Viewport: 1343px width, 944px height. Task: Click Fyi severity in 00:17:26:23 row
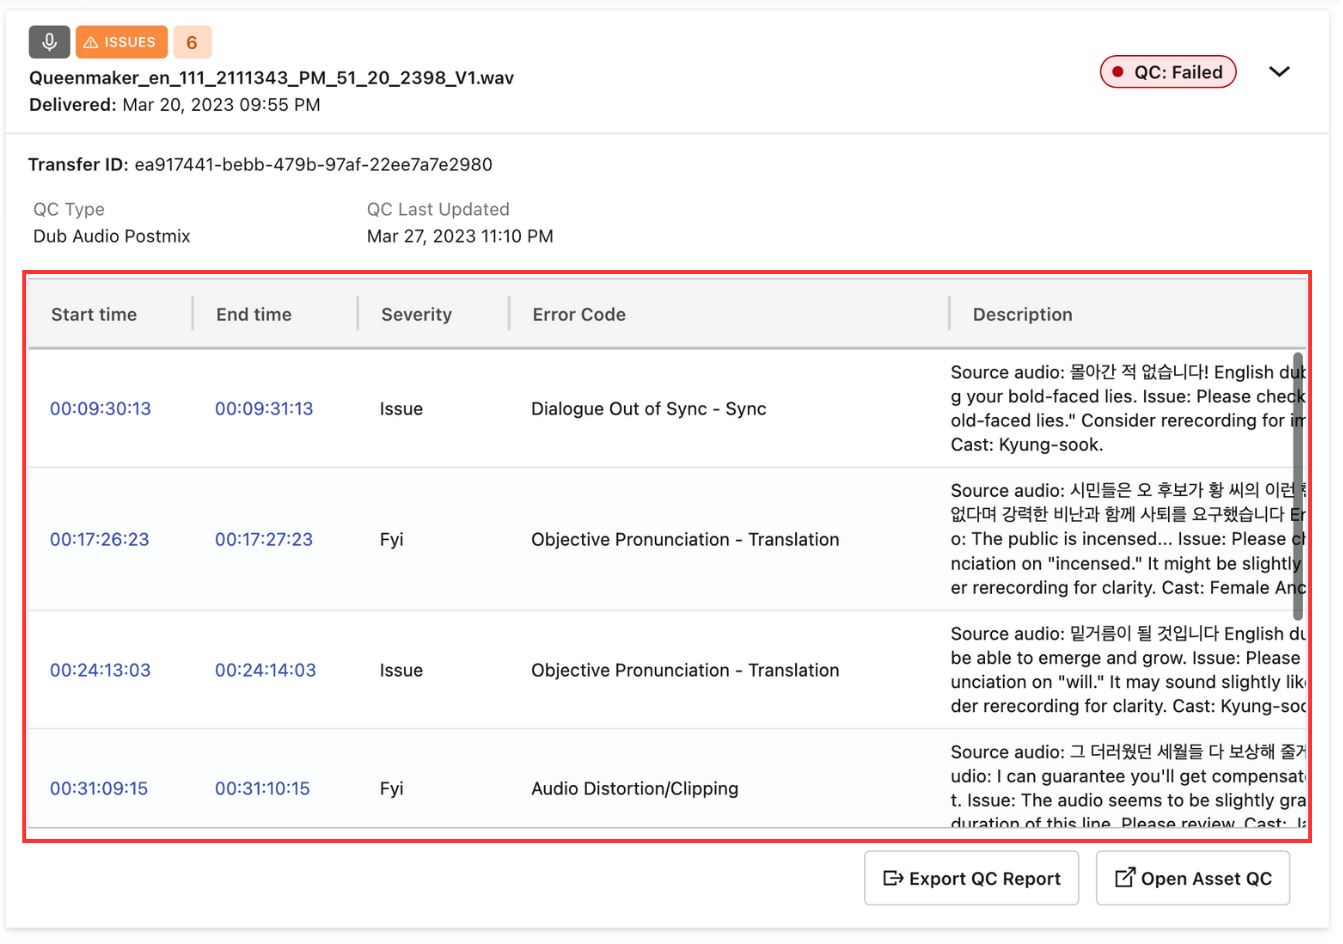coord(392,539)
